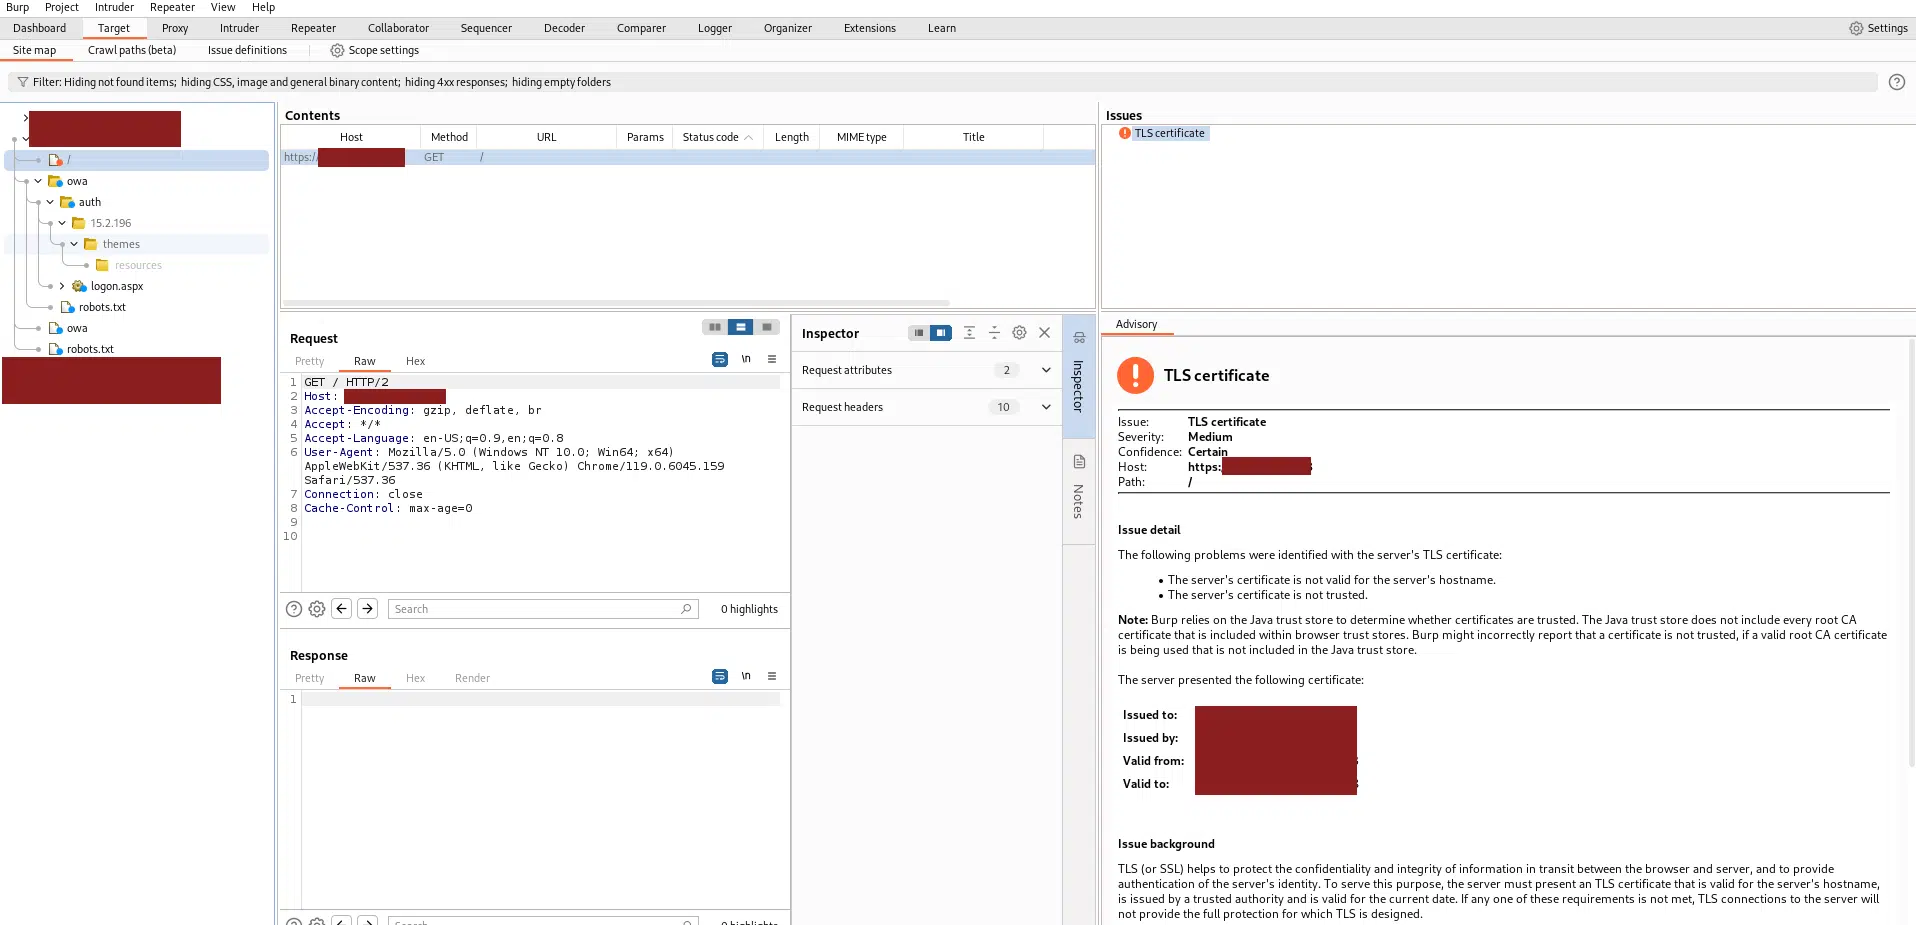Screen dimensions: 1916x925
Task: Go to next search match in Request
Action: tap(368, 608)
